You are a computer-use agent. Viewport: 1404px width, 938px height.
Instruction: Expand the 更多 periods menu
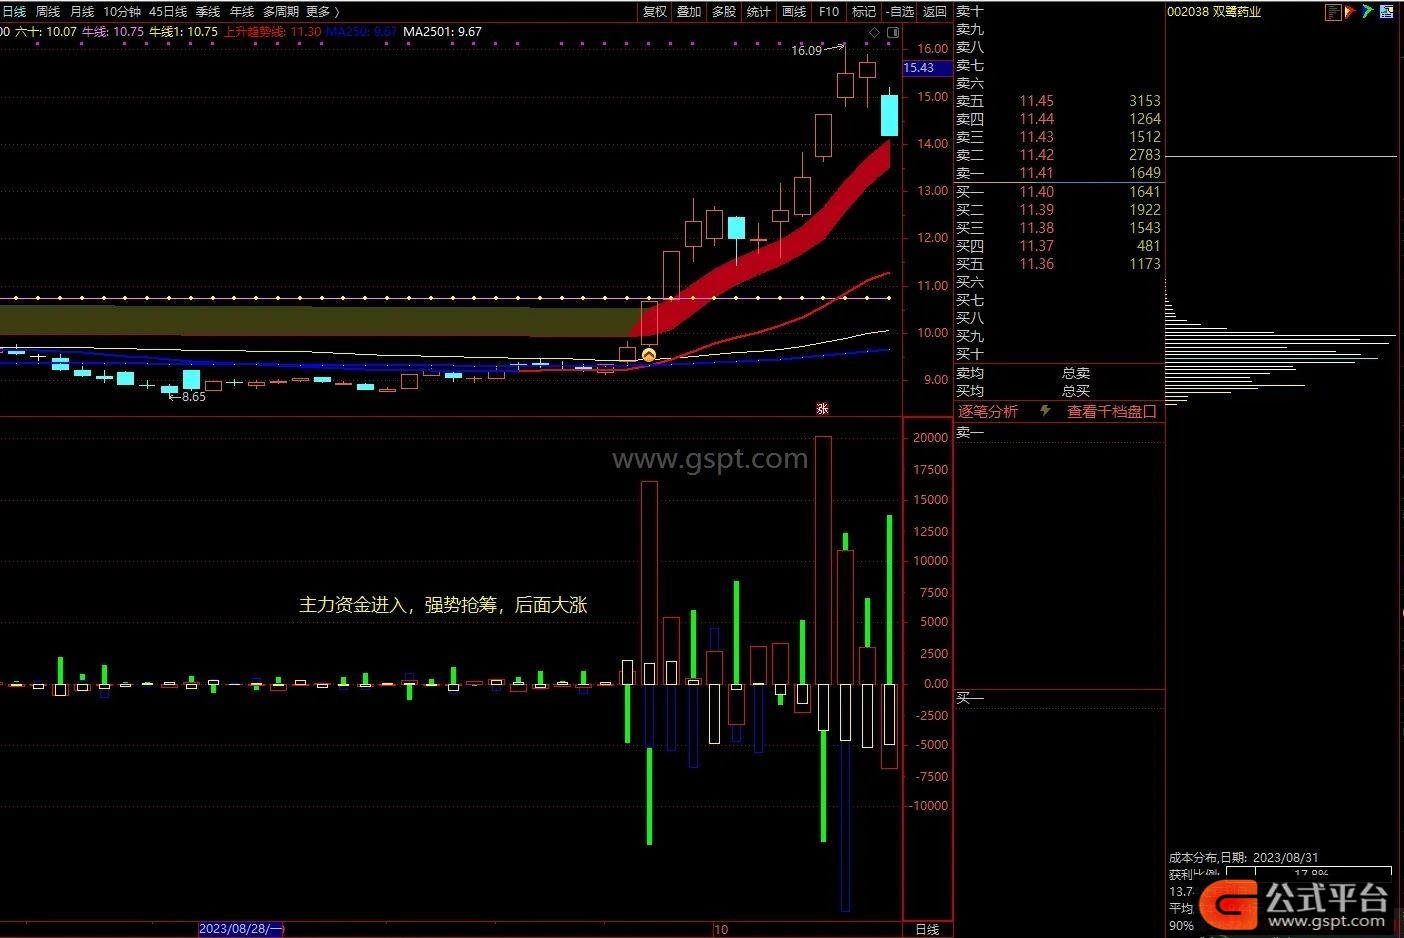pyautogui.click(x=322, y=11)
